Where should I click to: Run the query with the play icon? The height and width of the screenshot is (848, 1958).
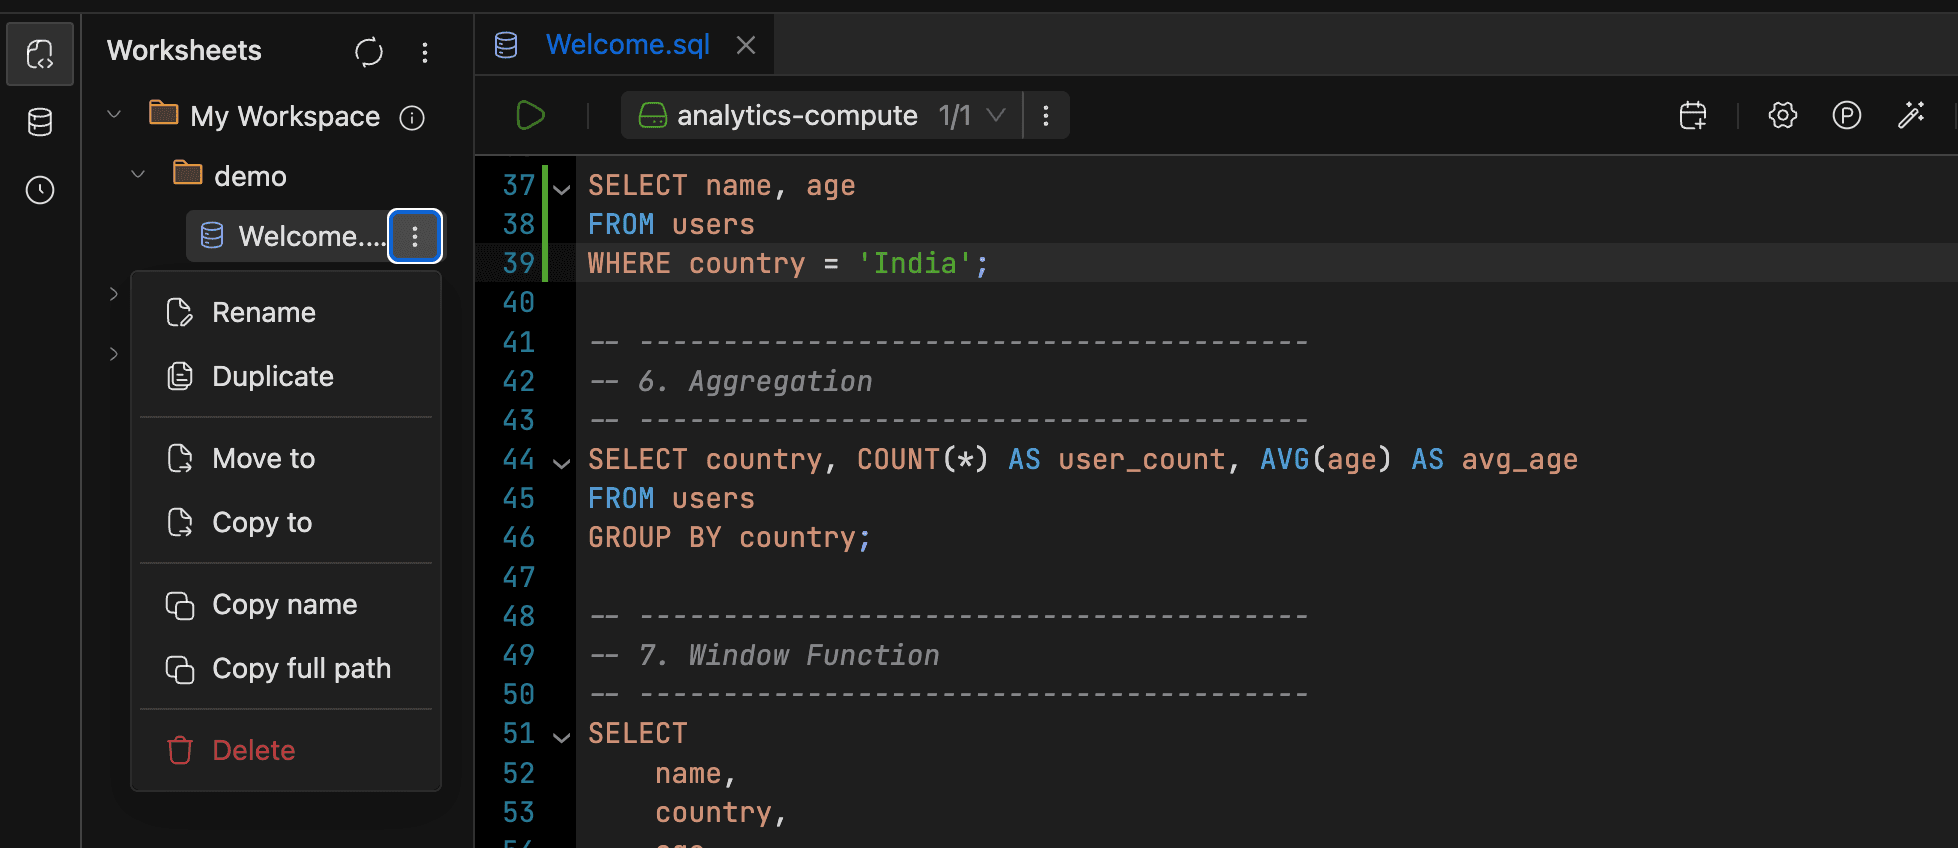click(x=530, y=116)
